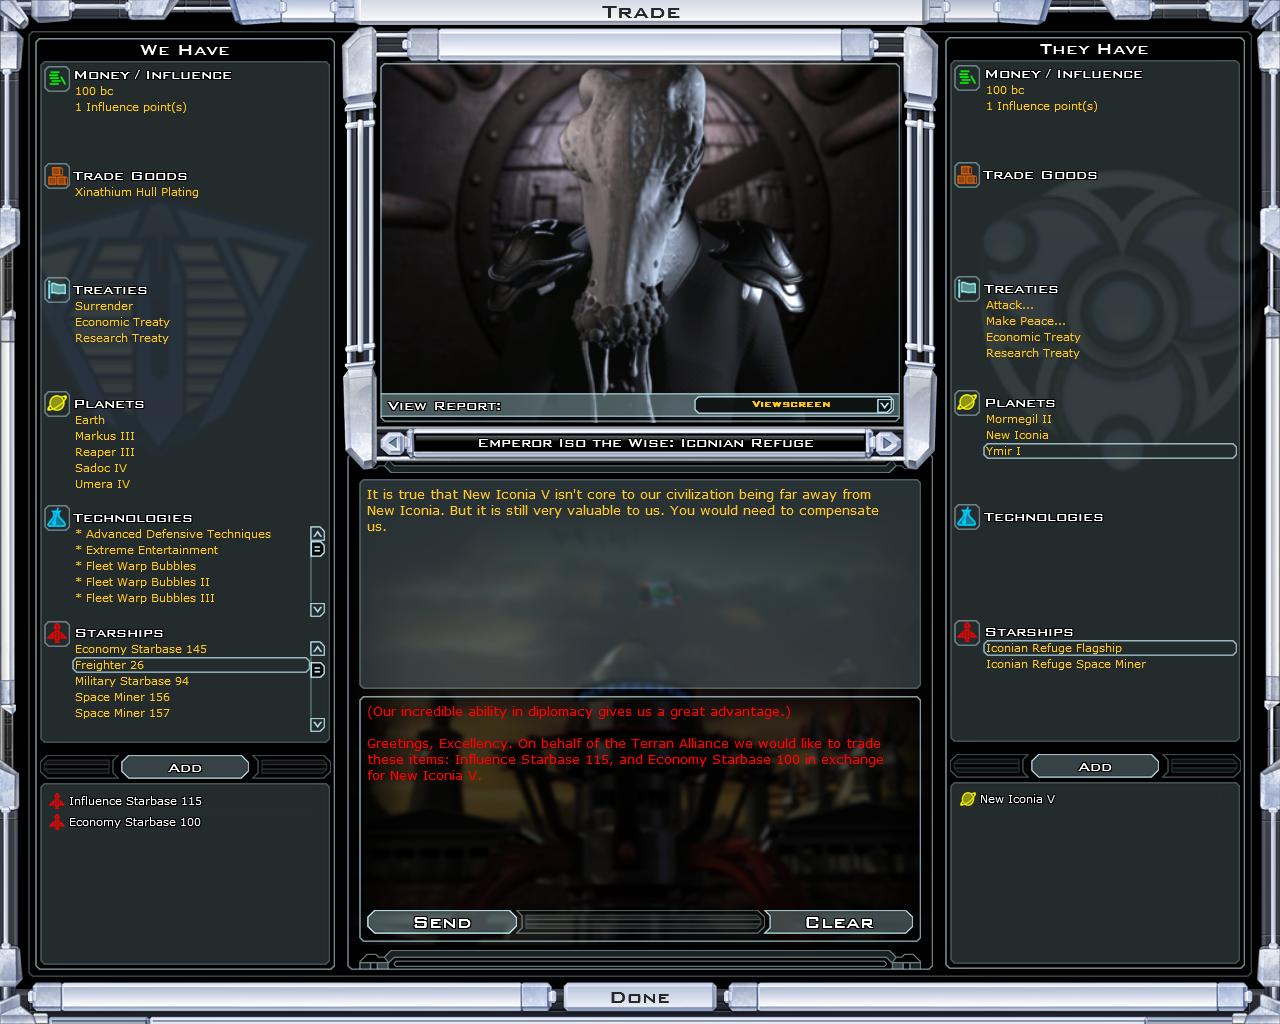Click Add under the We Have panel
This screenshot has height=1024, width=1280.
[183, 767]
